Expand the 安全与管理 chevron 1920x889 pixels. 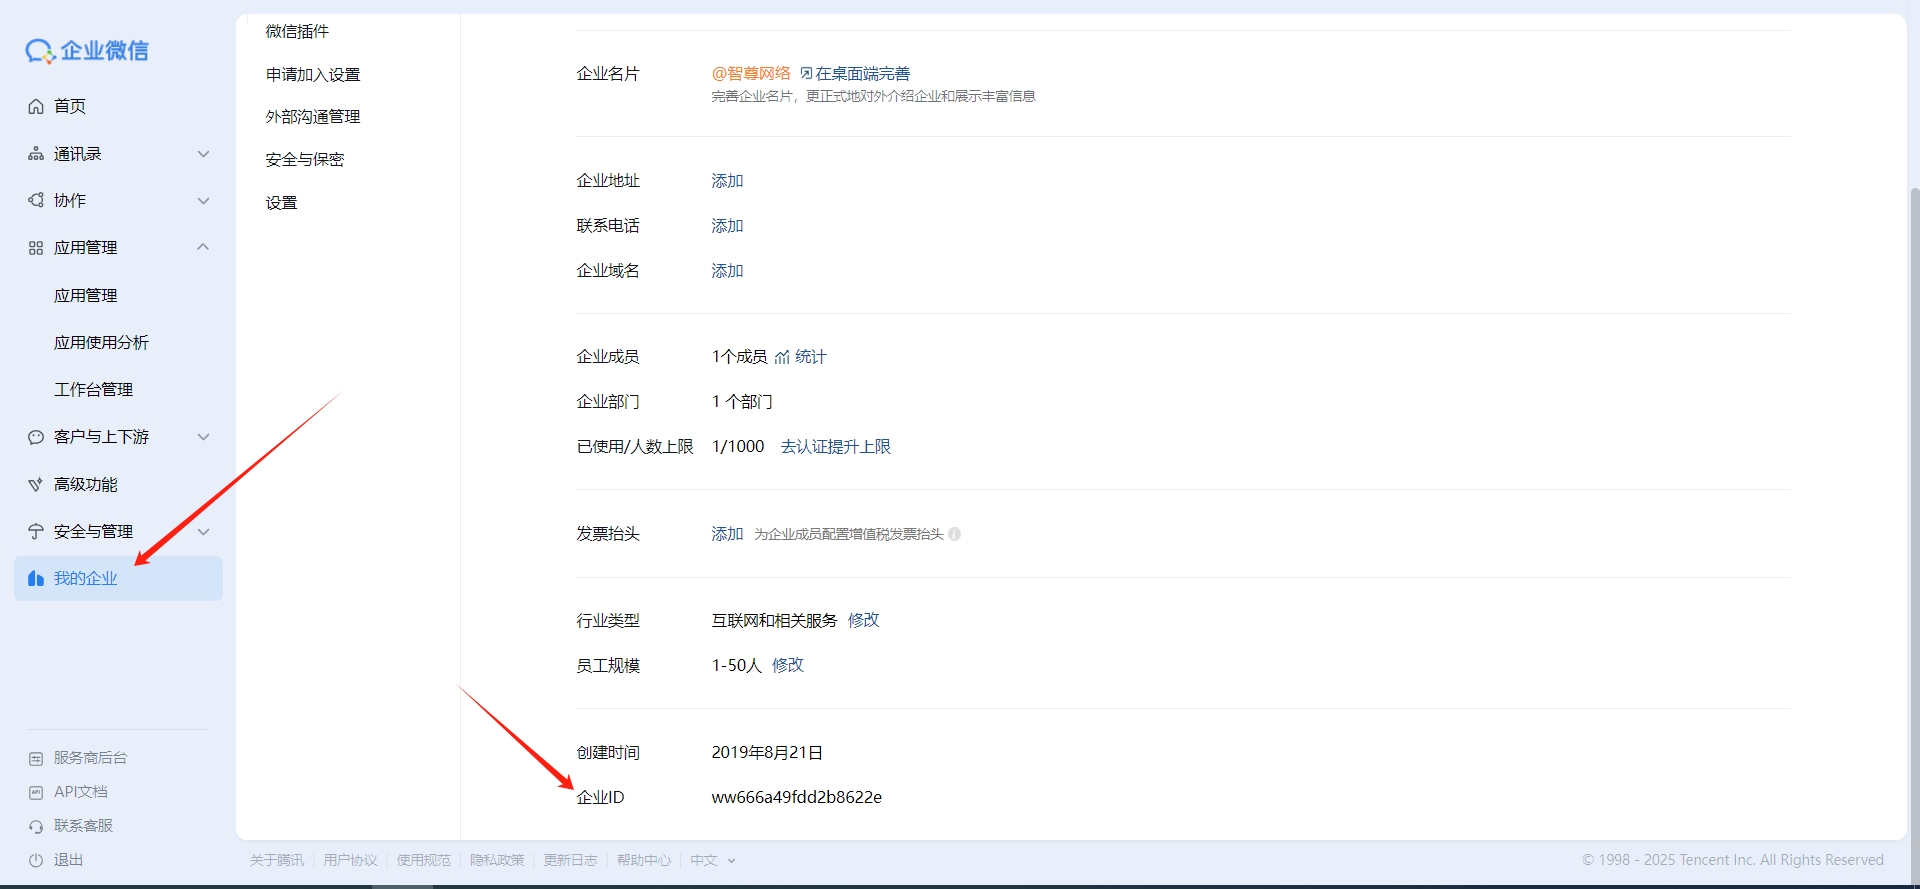coord(203,532)
